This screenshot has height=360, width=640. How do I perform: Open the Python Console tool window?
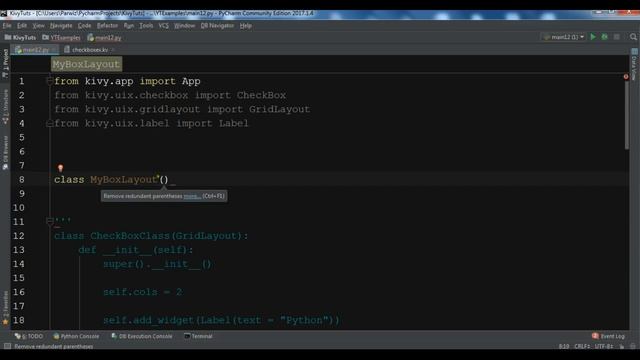[76, 336]
